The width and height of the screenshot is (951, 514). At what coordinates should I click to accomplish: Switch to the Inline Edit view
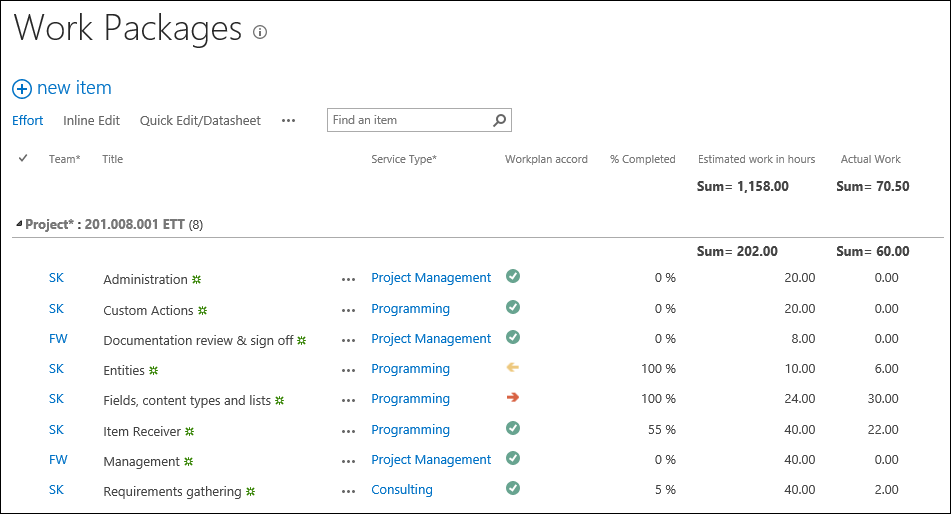click(91, 121)
